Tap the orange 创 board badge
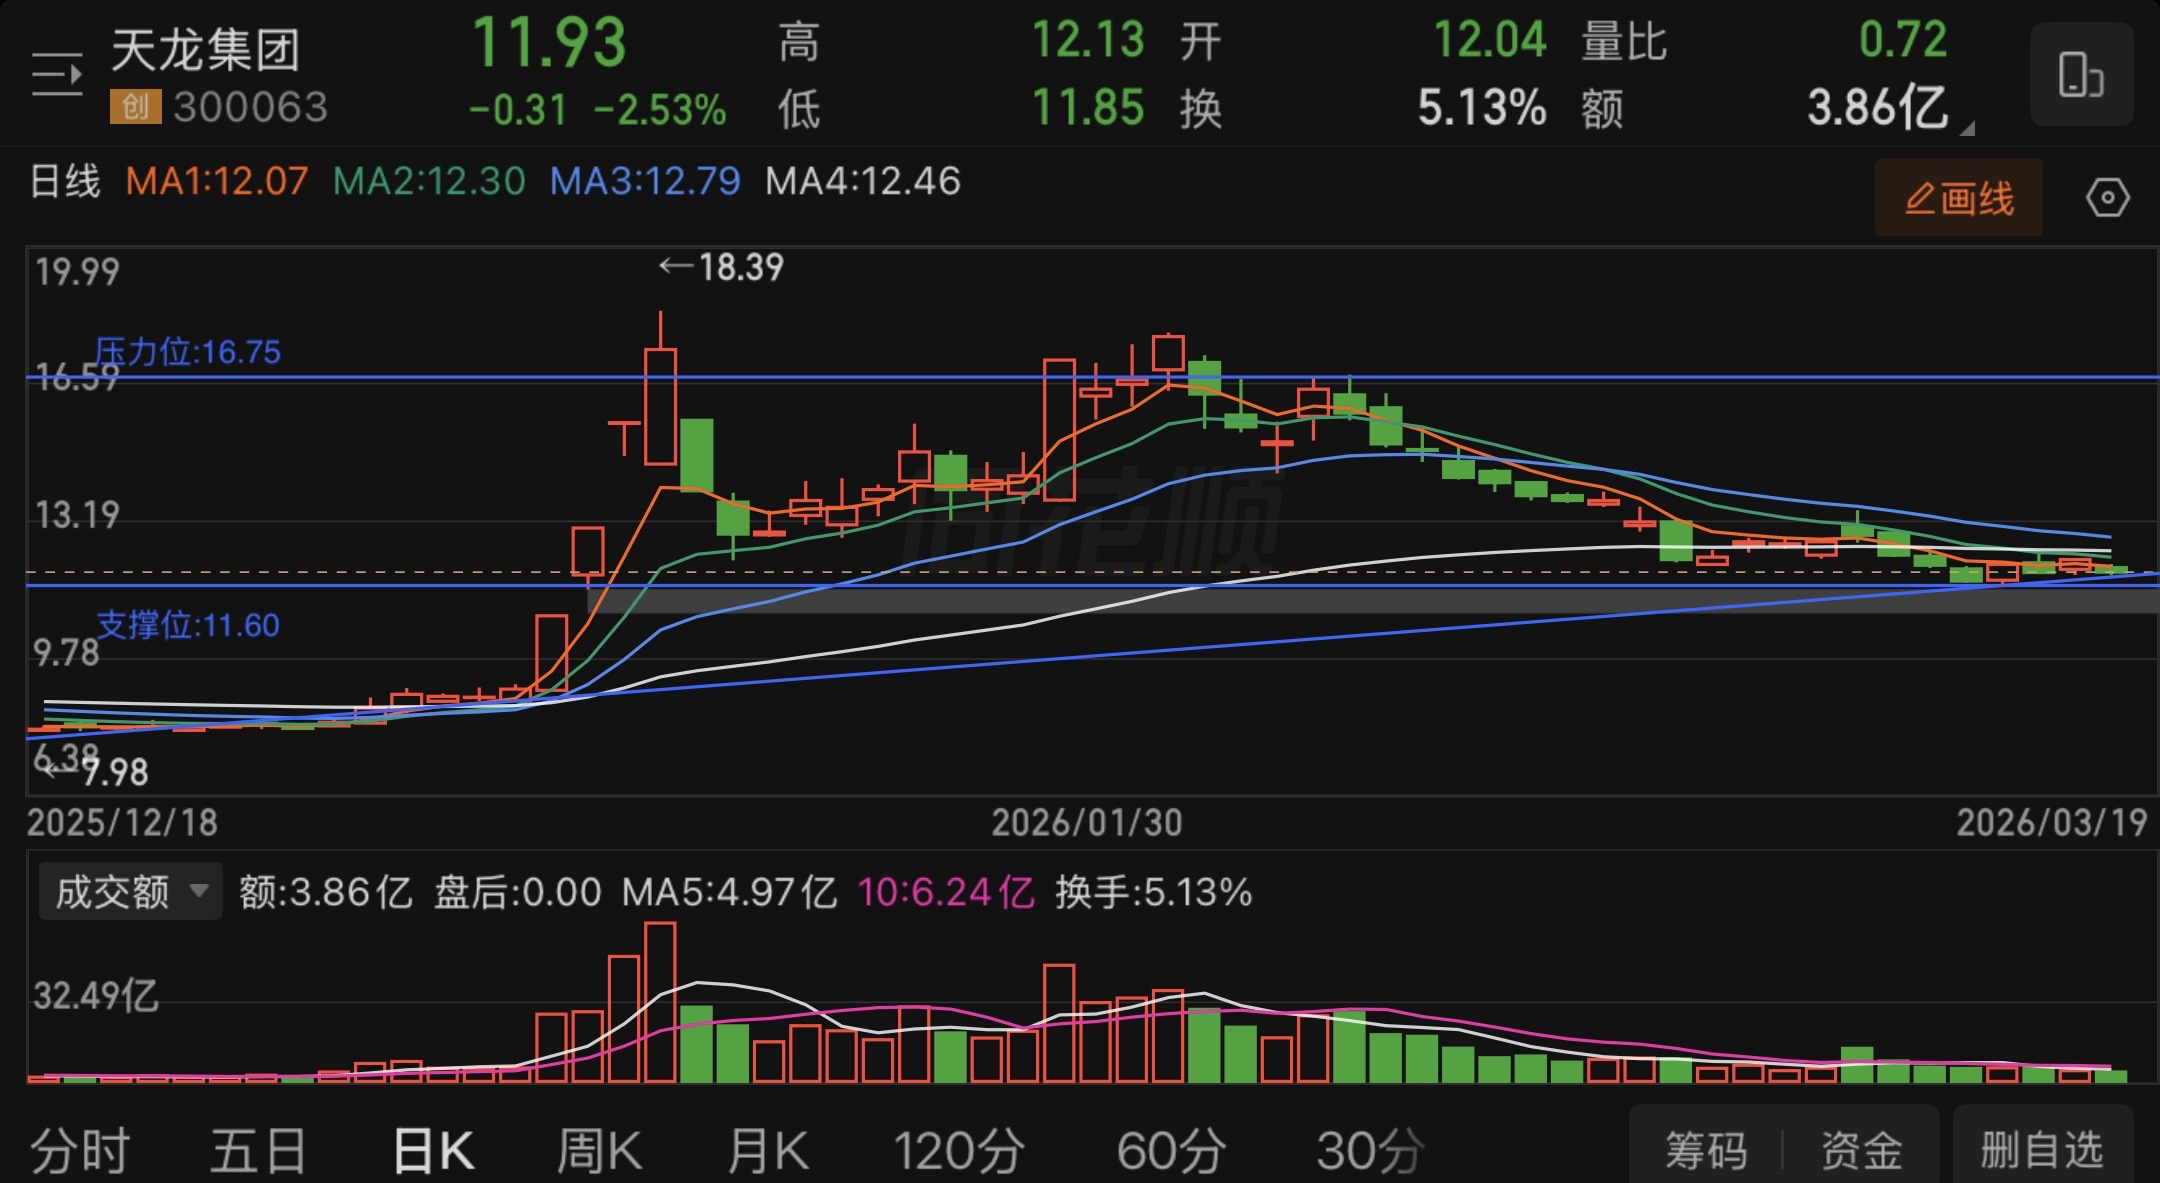Viewport: 2160px width, 1183px height. coord(135,107)
